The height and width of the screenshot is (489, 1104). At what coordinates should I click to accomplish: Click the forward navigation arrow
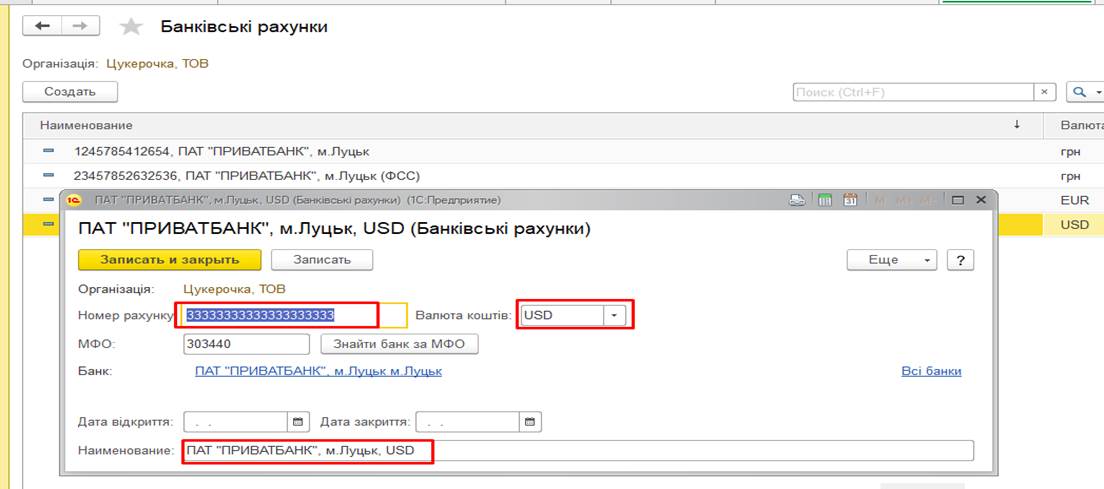pyautogui.click(x=81, y=26)
